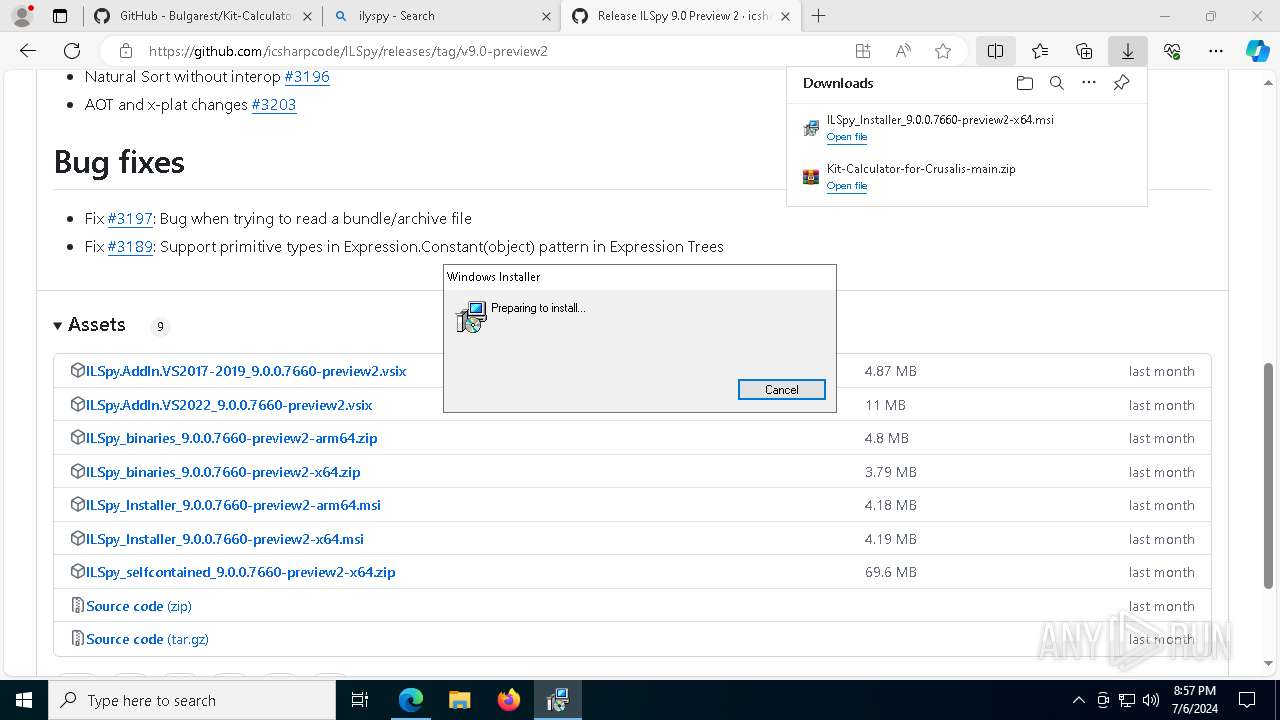Close the ilyspy Search tab
The height and width of the screenshot is (720, 1280).
click(546, 16)
